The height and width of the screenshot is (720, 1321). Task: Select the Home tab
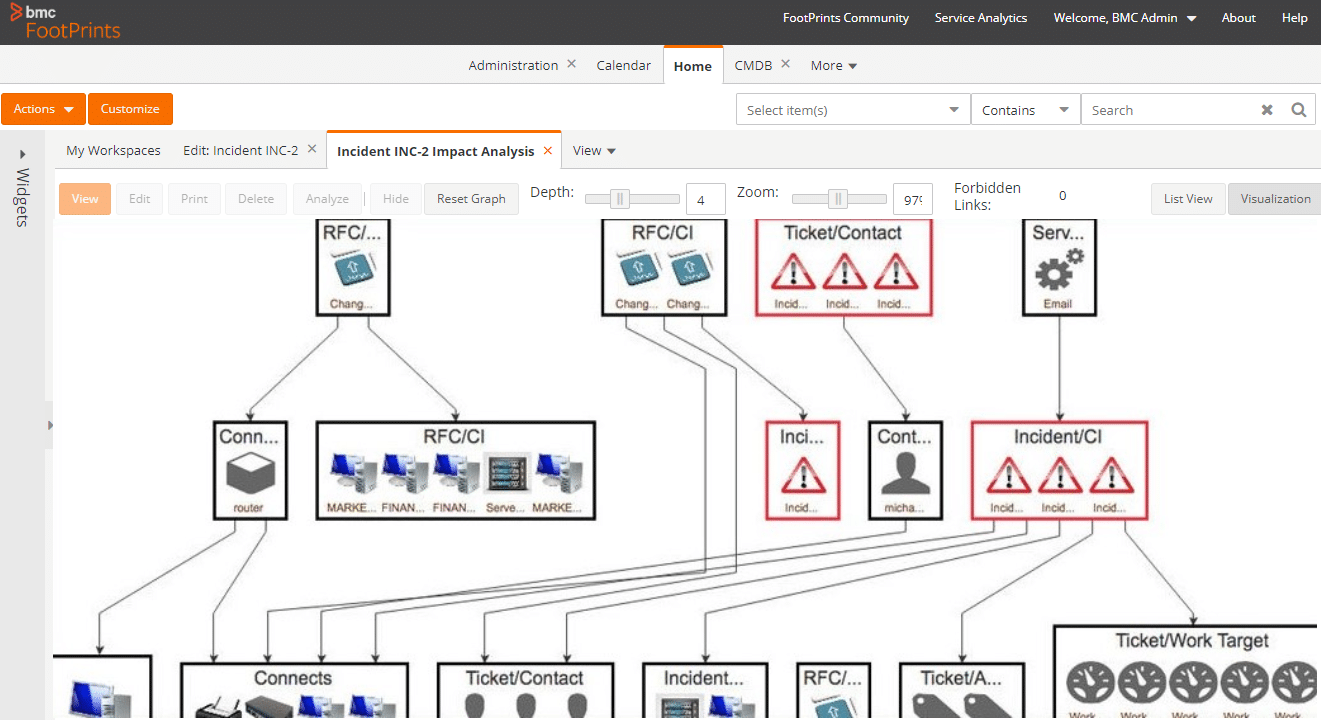click(x=693, y=66)
